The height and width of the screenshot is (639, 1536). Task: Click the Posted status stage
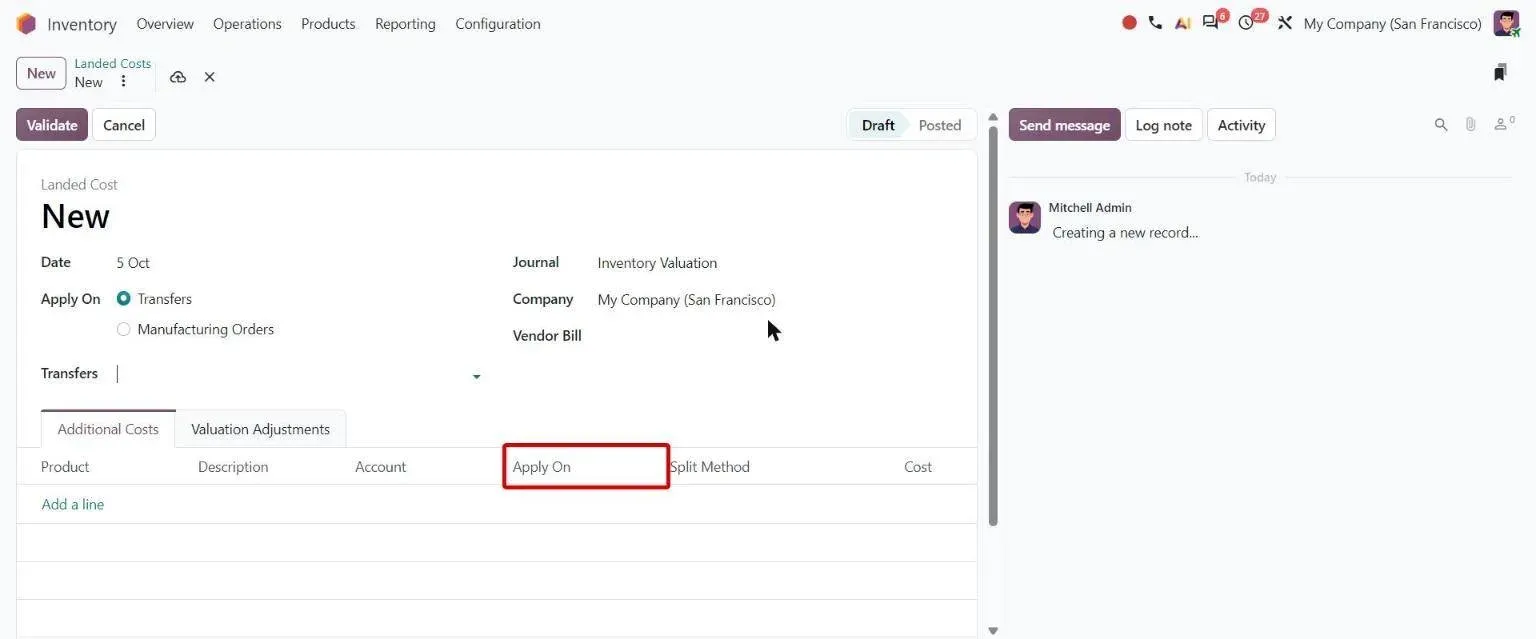pos(940,125)
